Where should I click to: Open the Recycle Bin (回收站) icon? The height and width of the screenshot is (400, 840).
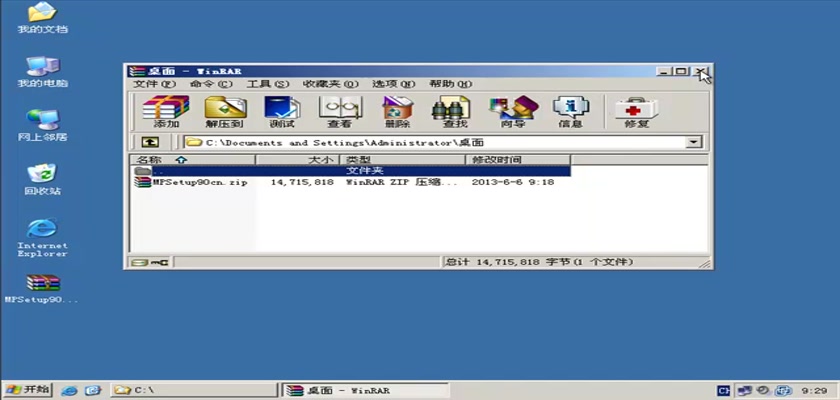pyautogui.click(x=42, y=179)
